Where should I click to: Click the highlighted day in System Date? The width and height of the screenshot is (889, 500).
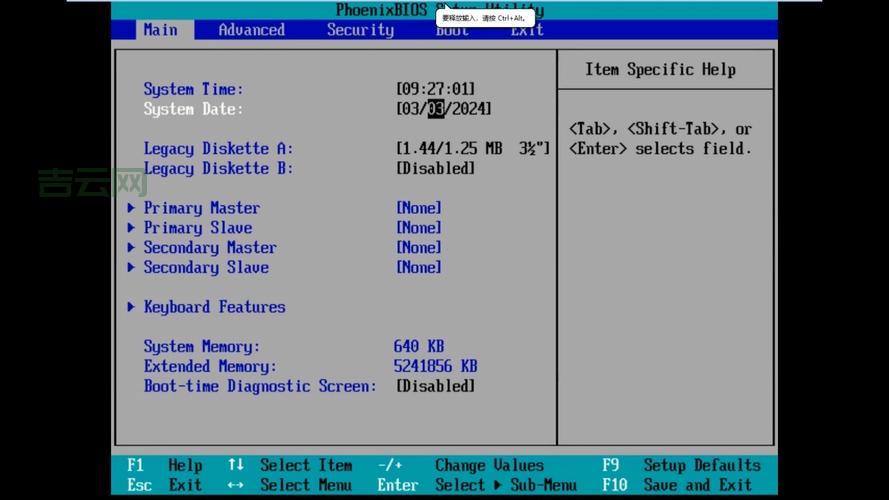click(x=435, y=109)
